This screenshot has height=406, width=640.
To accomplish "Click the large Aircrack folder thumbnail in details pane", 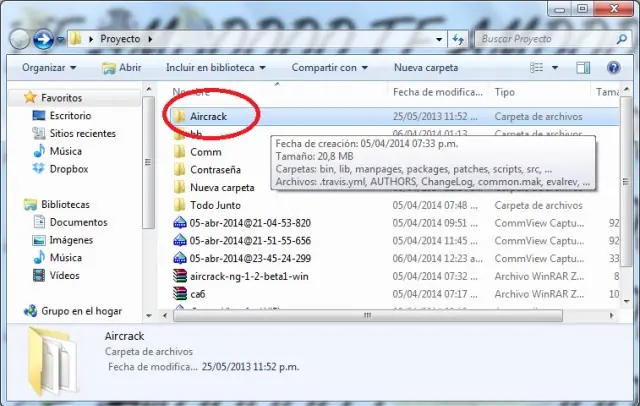I will click(x=53, y=362).
